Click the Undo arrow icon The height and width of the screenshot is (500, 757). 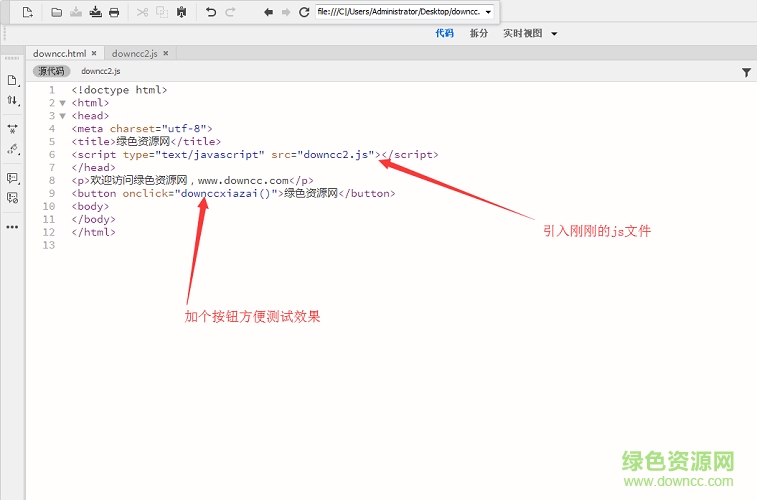pos(210,12)
